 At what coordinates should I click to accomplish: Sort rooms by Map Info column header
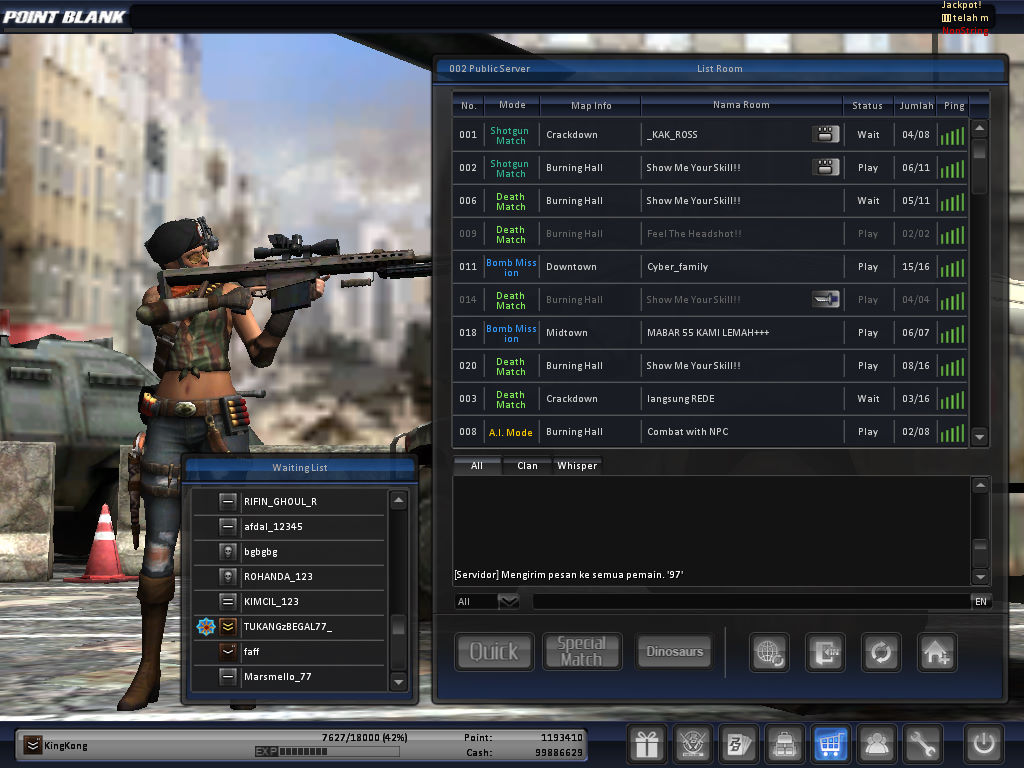(x=591, y=105)
